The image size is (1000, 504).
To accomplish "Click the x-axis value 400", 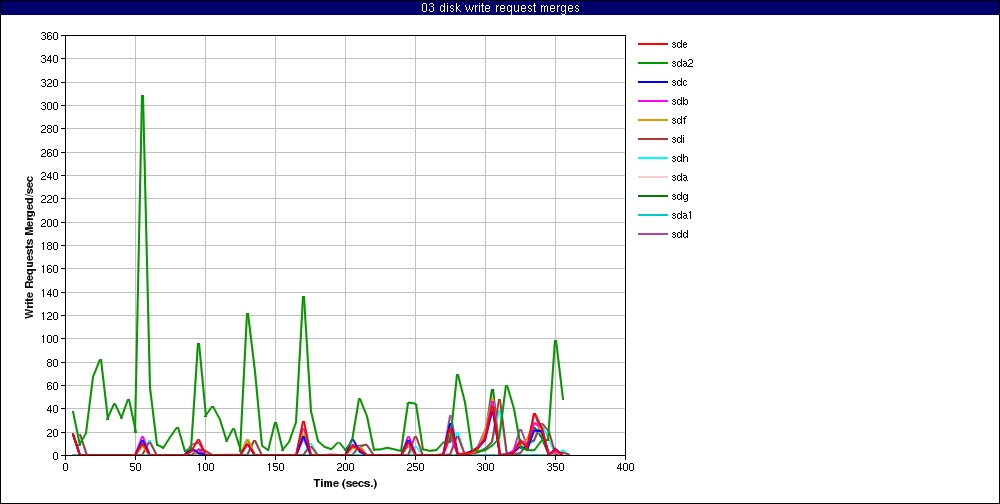I will [626, 467].
